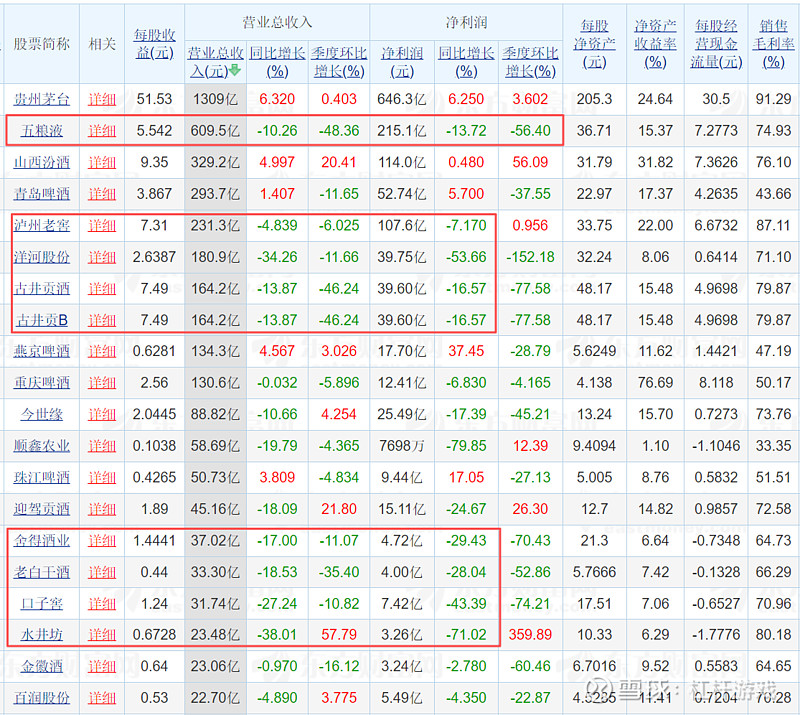Open 详细 link for 古井贡B

point(102,320)
